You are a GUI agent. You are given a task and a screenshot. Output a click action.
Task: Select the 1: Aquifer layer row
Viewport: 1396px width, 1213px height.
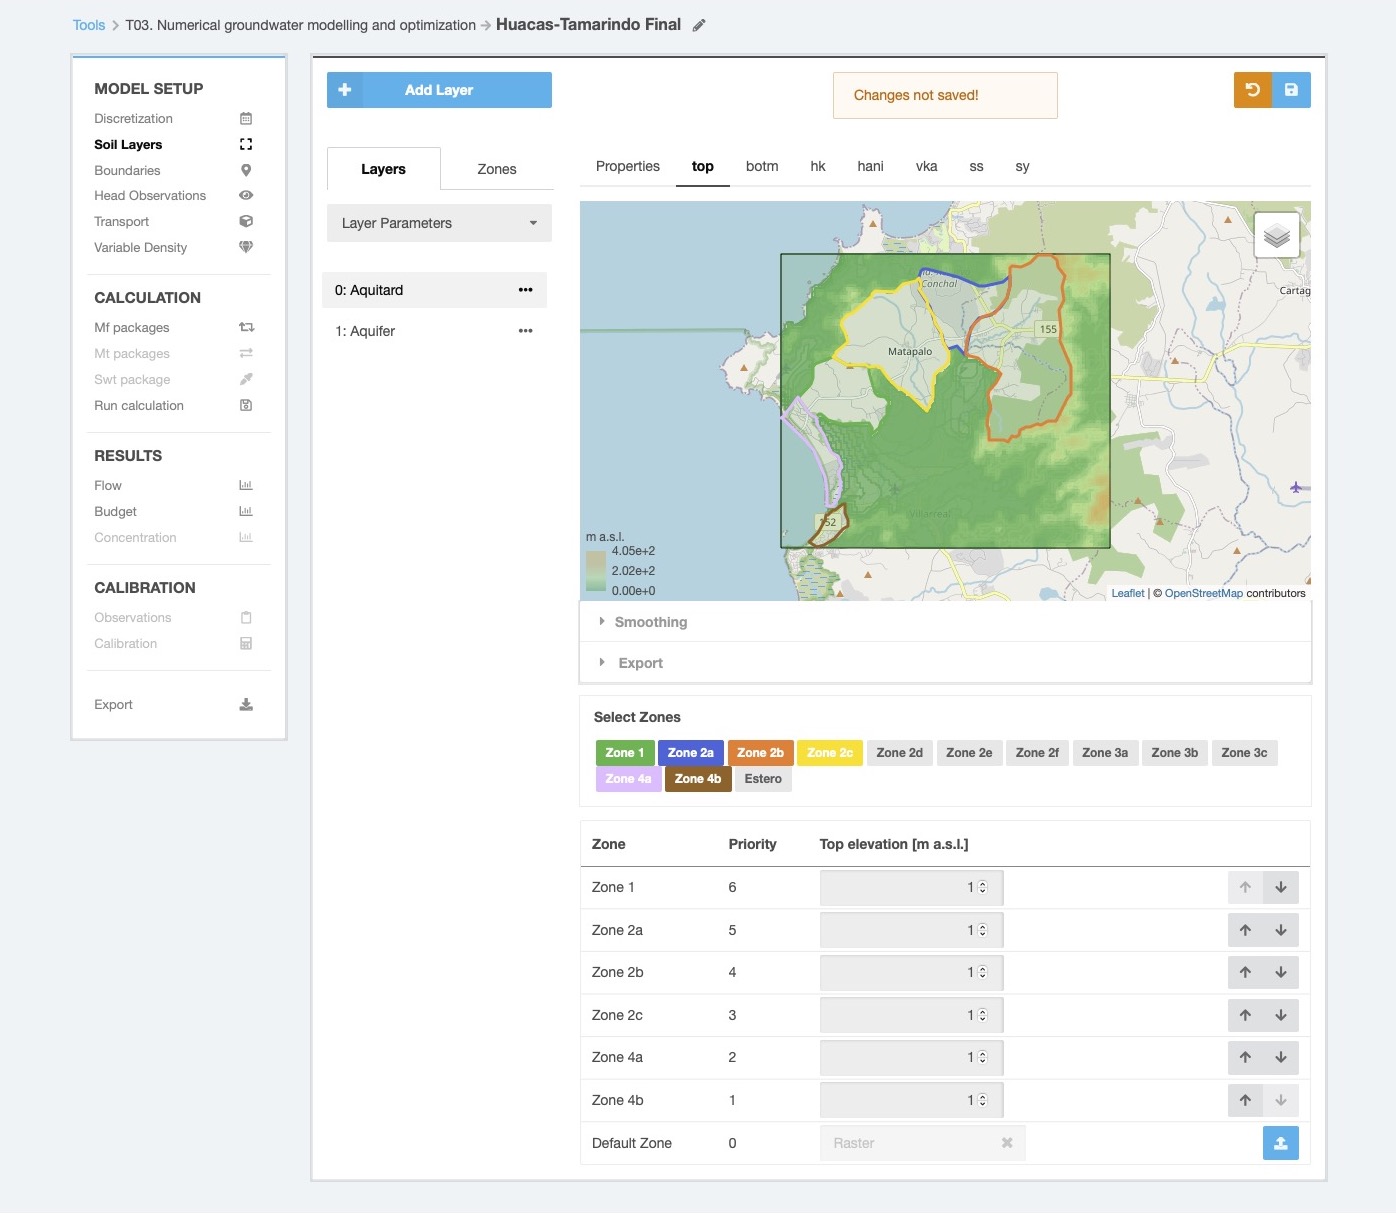point(434,331)
